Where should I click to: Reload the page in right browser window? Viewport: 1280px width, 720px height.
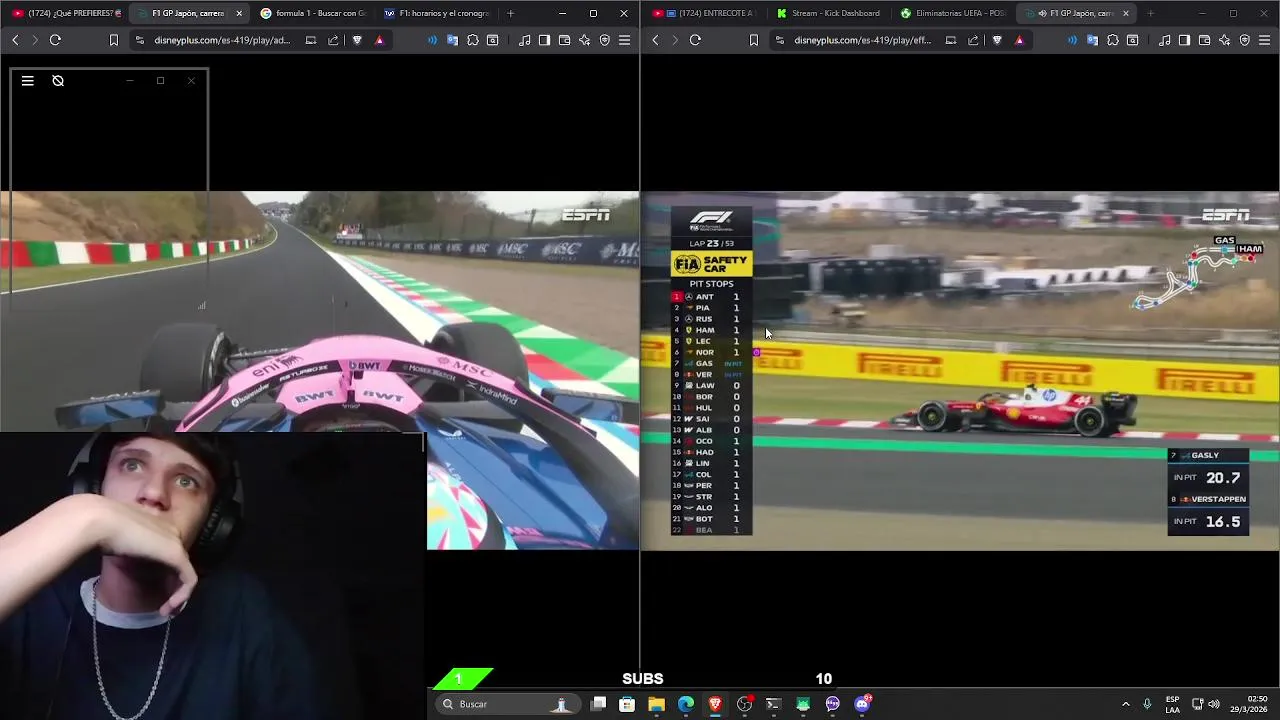coord(695,40)
